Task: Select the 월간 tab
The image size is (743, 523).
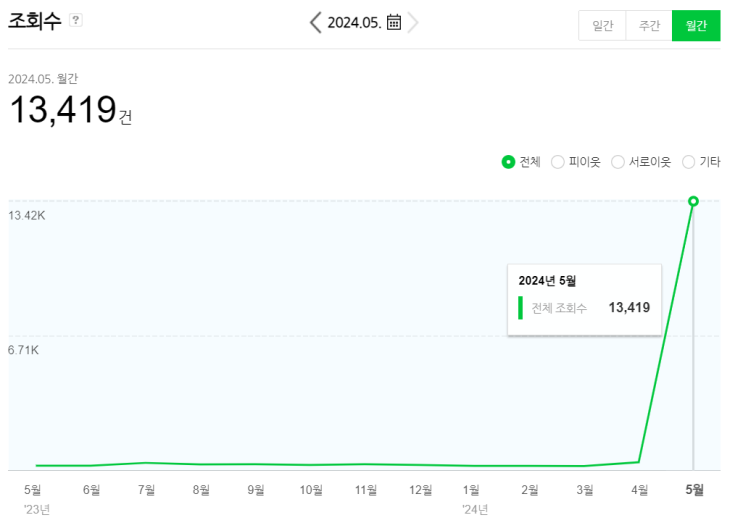Action: [x=696, y=26]
